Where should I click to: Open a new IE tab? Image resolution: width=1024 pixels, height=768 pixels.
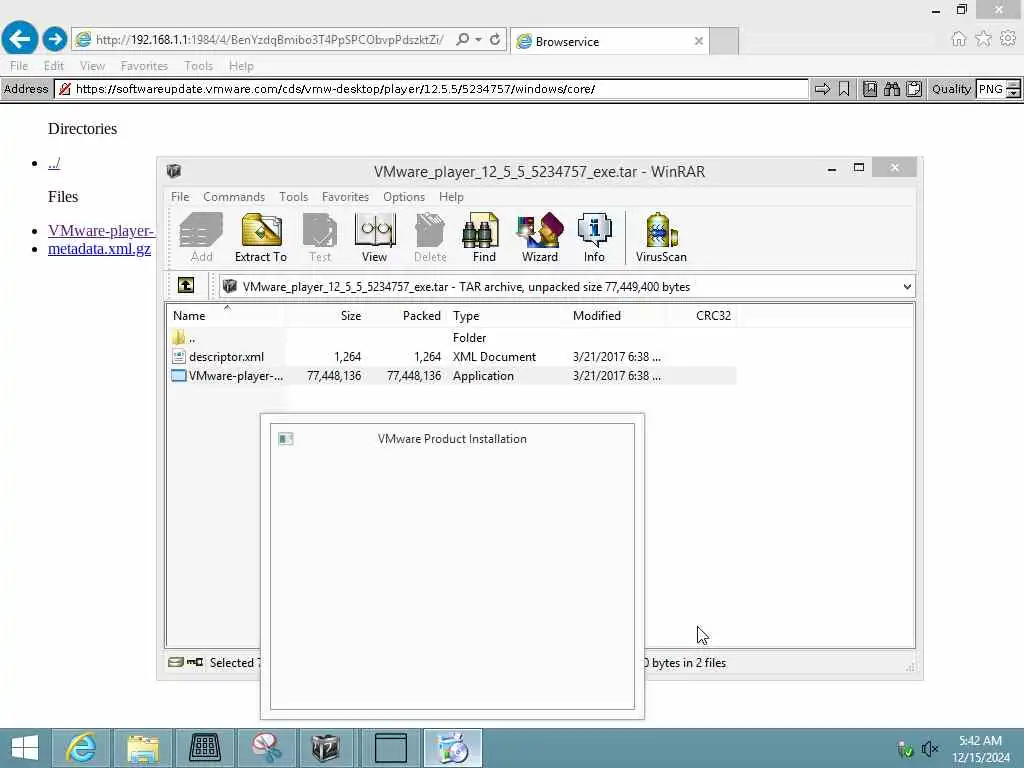coord(724,41)
